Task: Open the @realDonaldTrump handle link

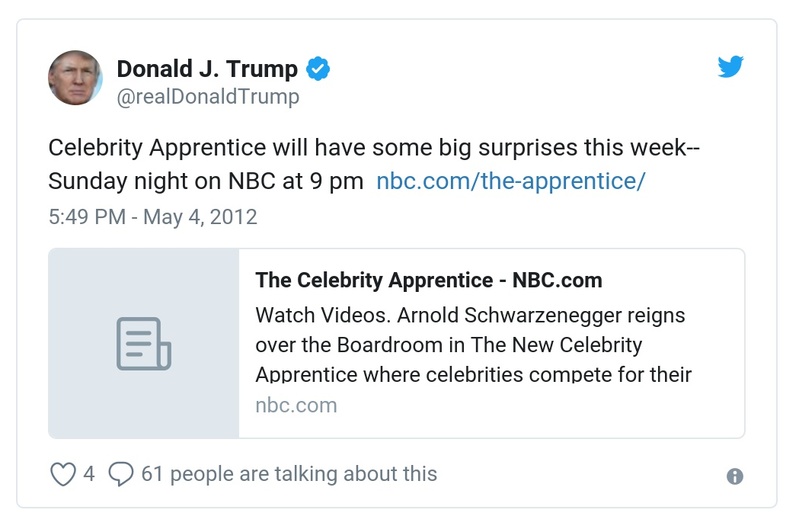Action: pos(208,98)
